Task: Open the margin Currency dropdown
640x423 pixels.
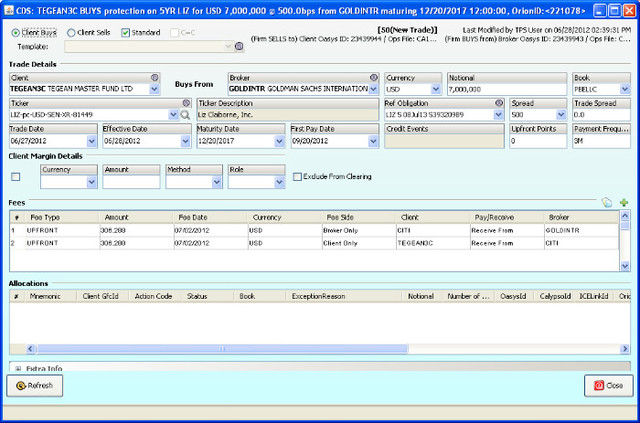Action: 92,183
